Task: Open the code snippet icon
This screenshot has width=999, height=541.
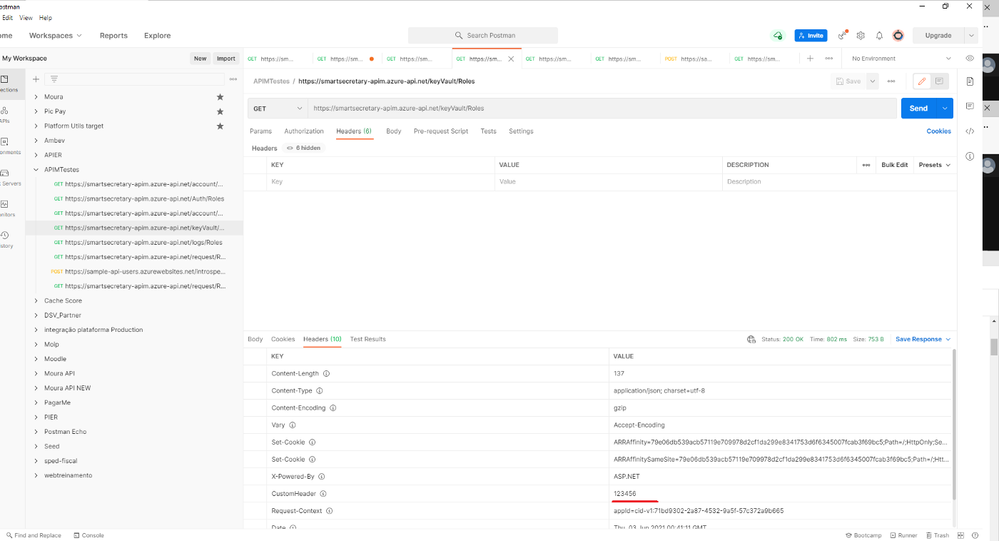Action: (x=970, y=131)
